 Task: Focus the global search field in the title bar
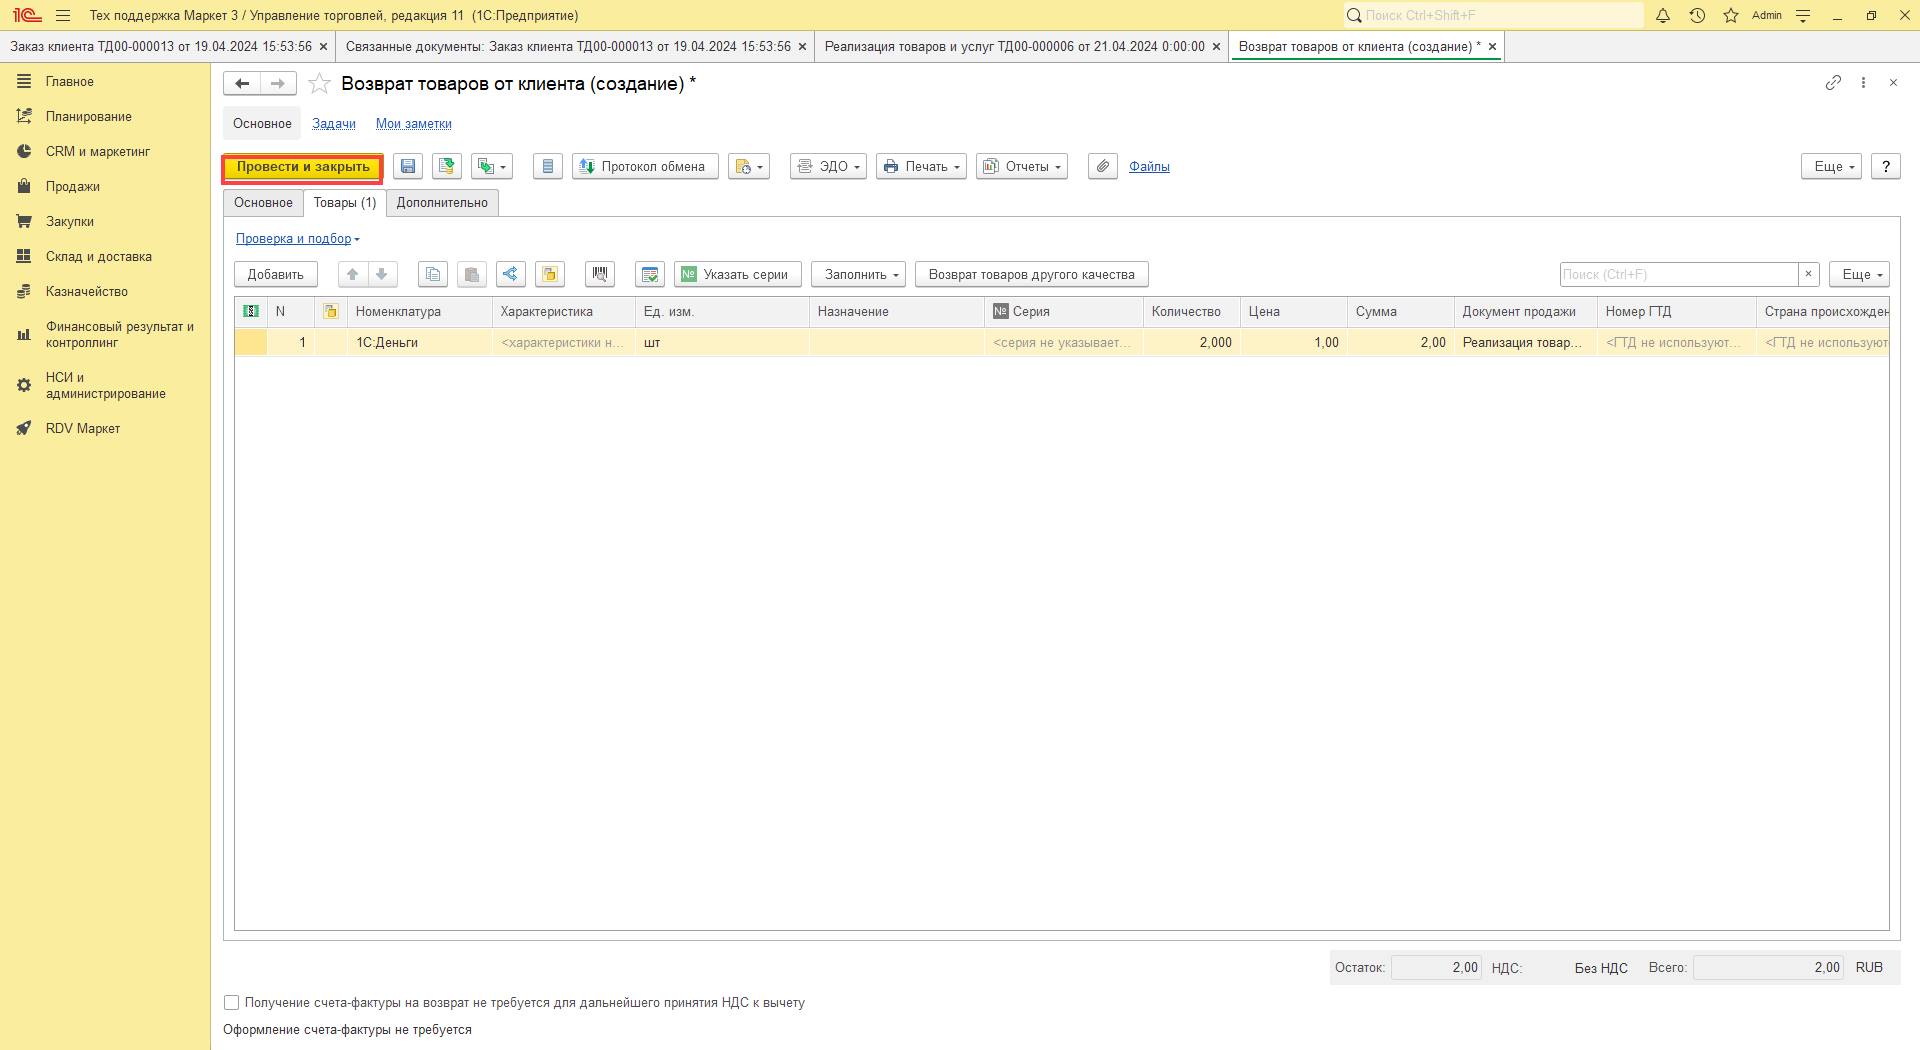coord(1493,15)
